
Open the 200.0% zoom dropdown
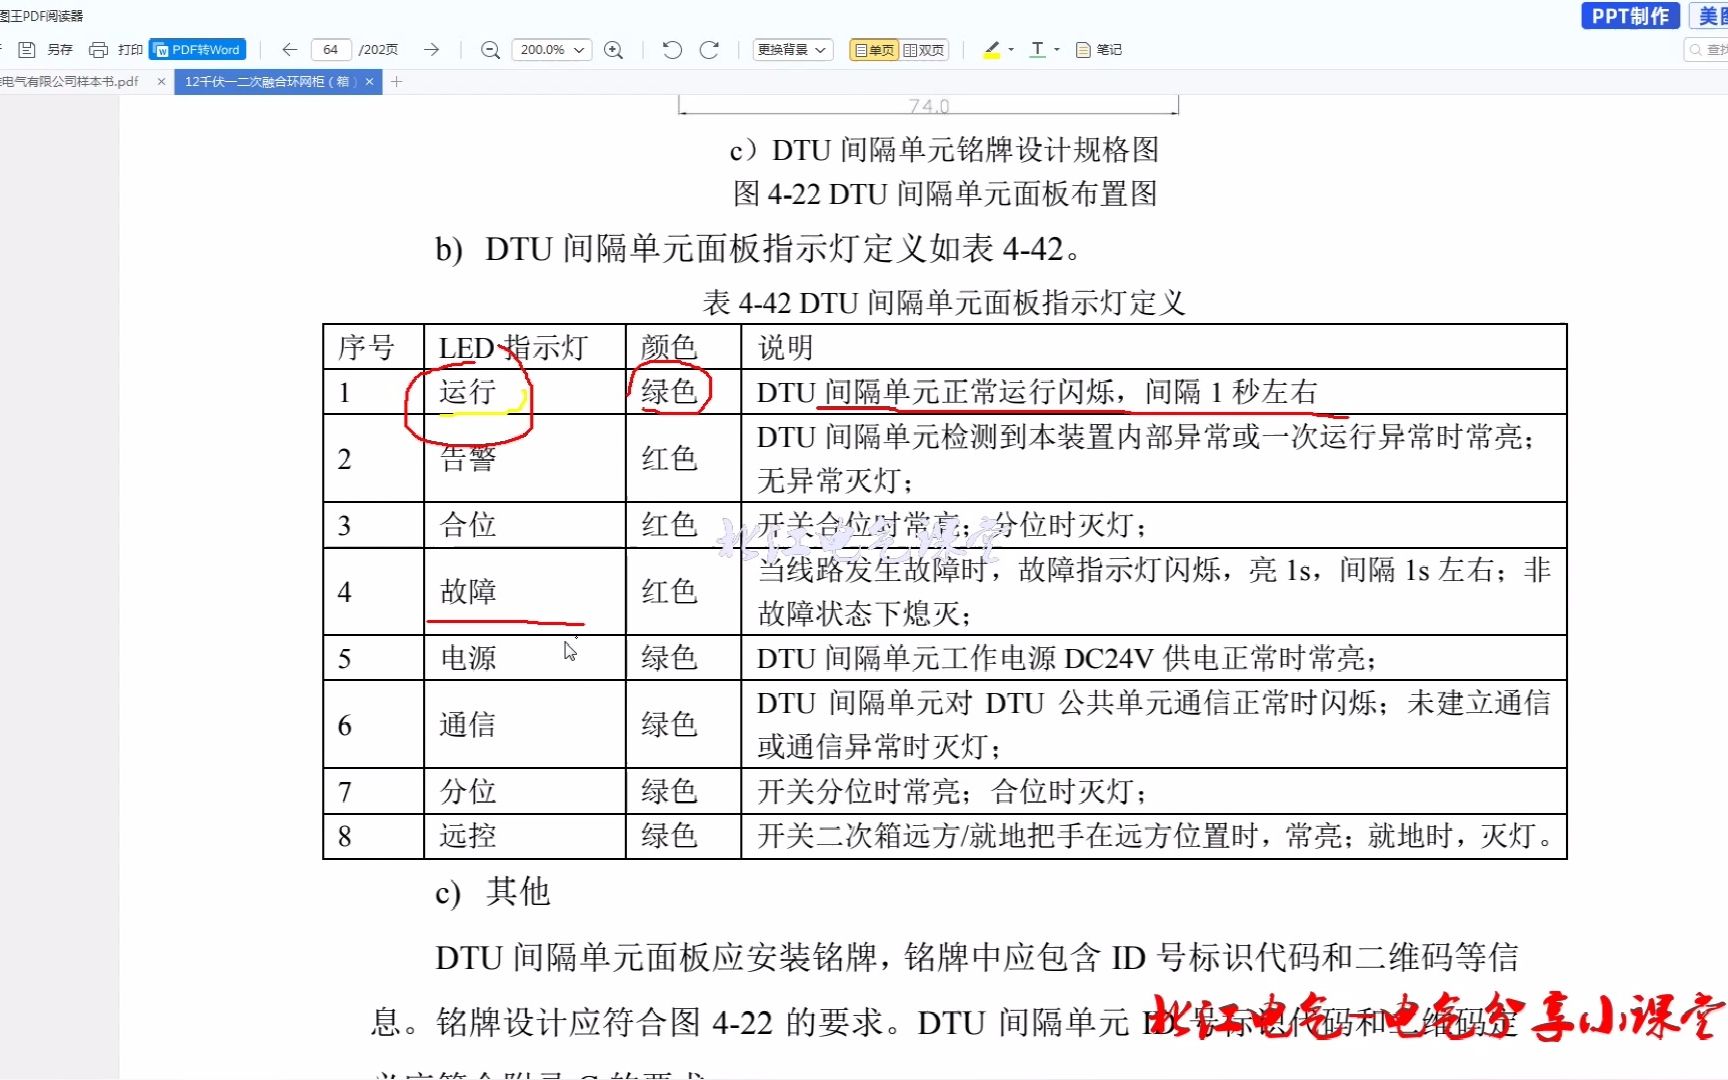click(x=552, y=49)
